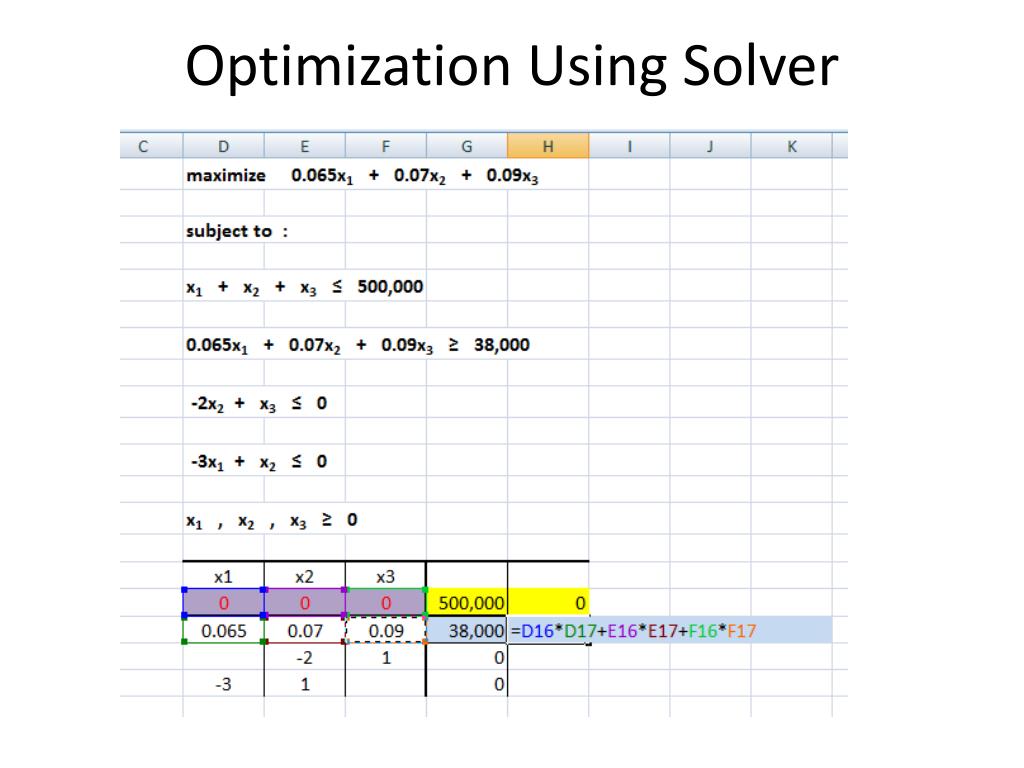Select column H header highlighted in orange
Image resolution: width=1024 pixels, height=768 pixels.
pos(547,146)
